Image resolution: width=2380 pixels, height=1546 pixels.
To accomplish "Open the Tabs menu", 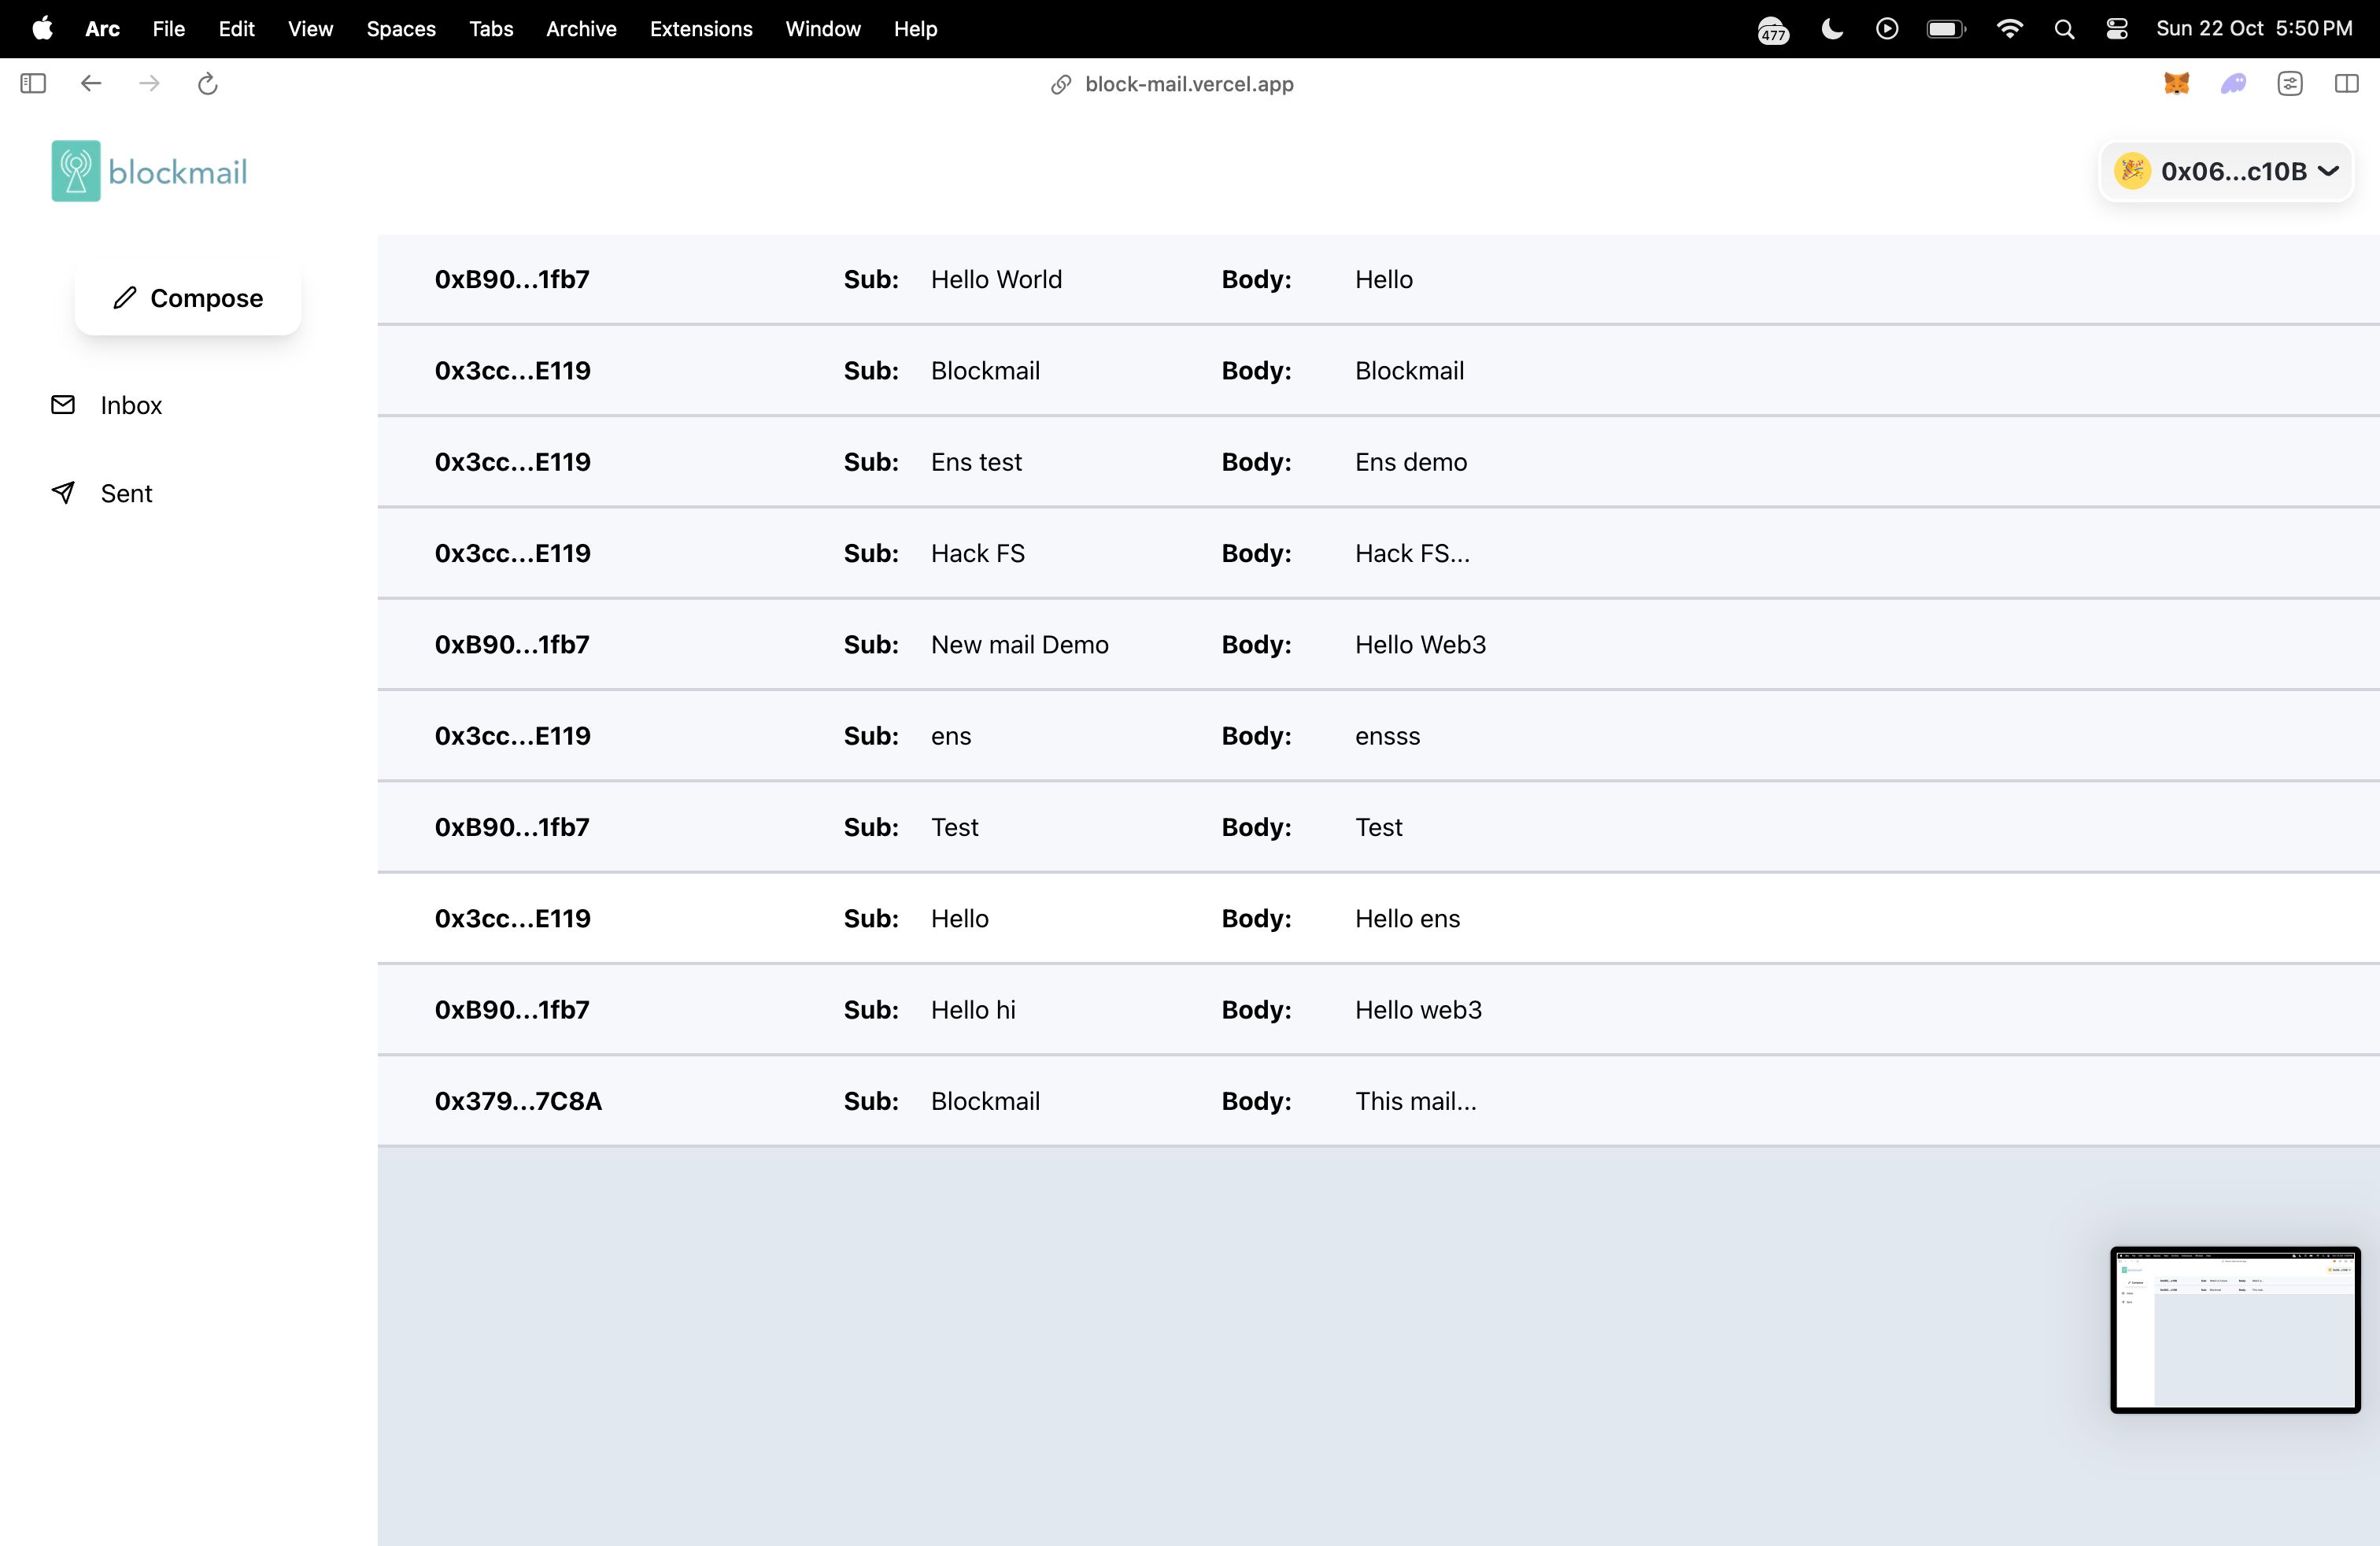I will coord(491,29).
